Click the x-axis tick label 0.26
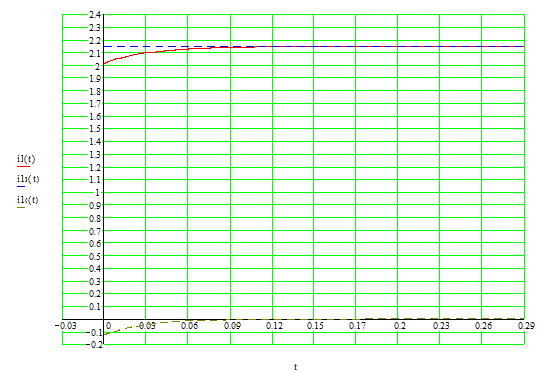545x372 pixels. click(483, 326)
